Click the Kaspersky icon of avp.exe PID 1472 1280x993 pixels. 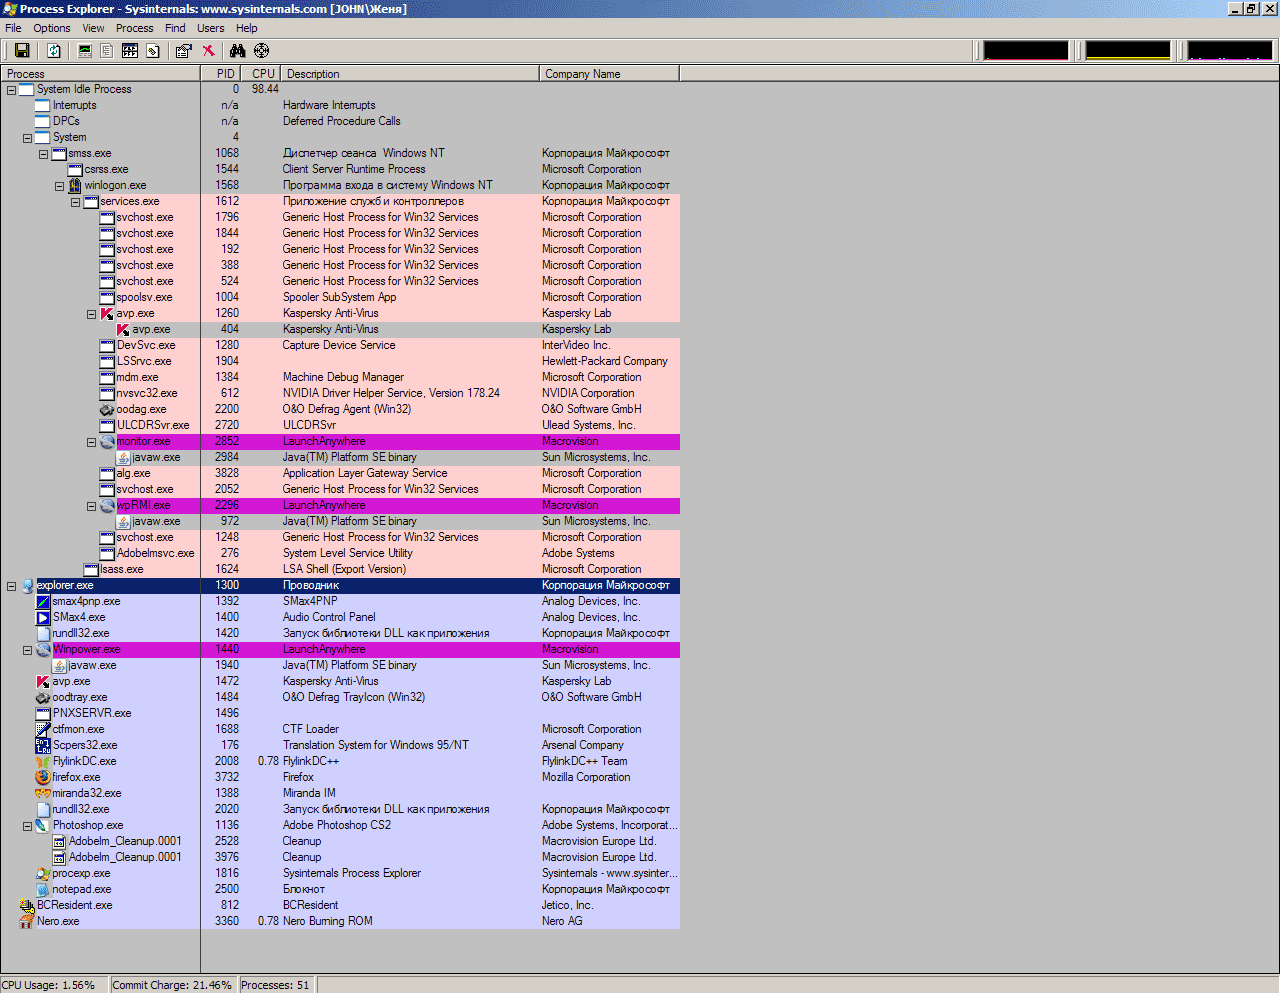click(x=43, y=681)
